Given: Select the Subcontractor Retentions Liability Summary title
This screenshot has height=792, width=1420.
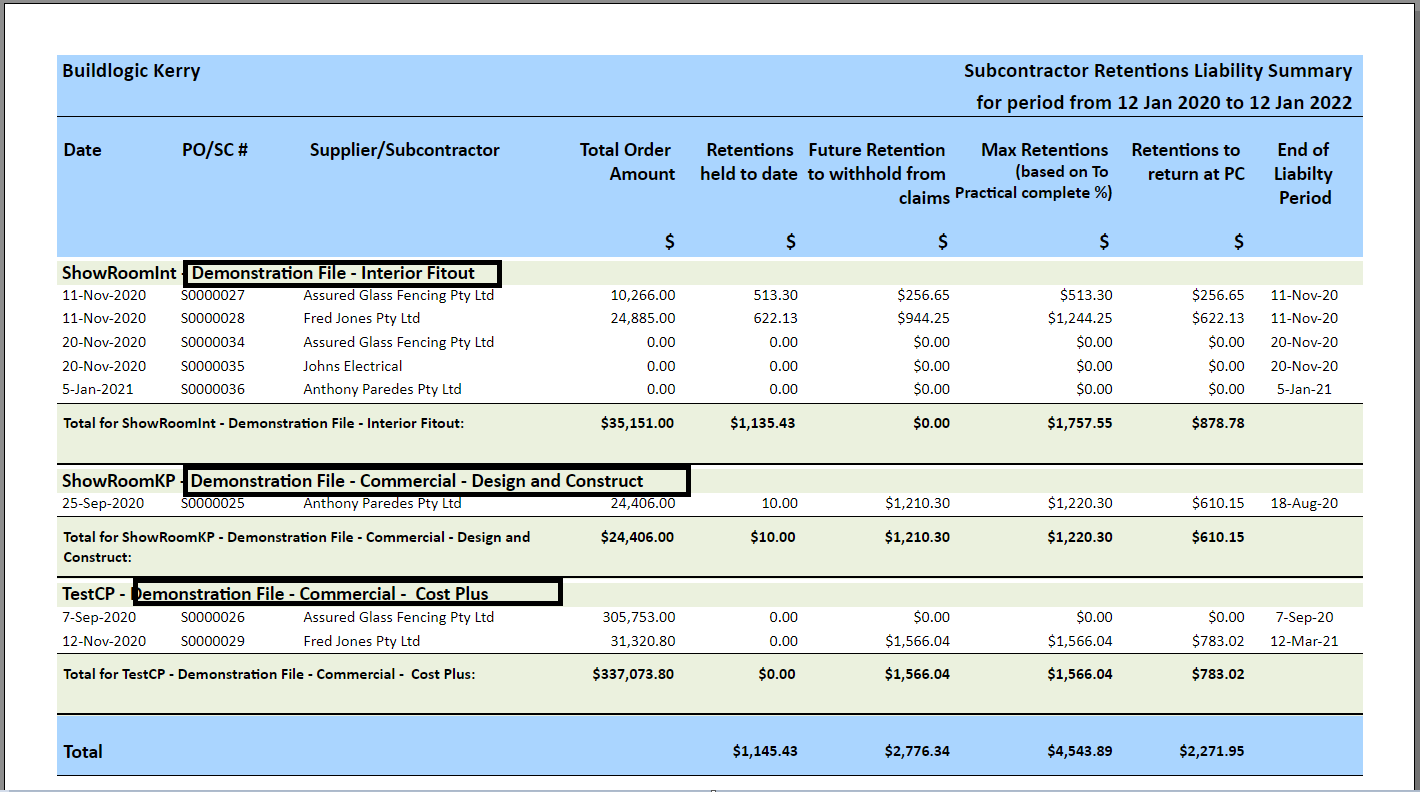Looking at the screenshot, I should point(1158,71).
